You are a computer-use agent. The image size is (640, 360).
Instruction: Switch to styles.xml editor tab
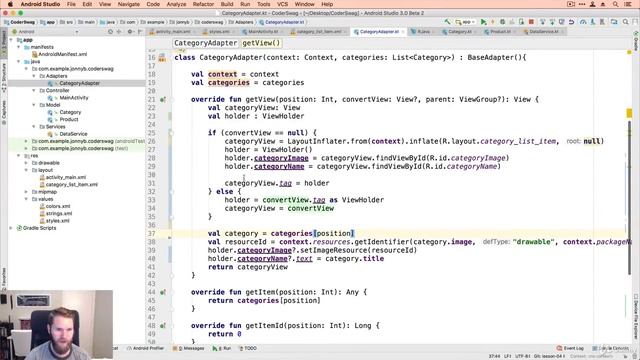click(219, 32)
